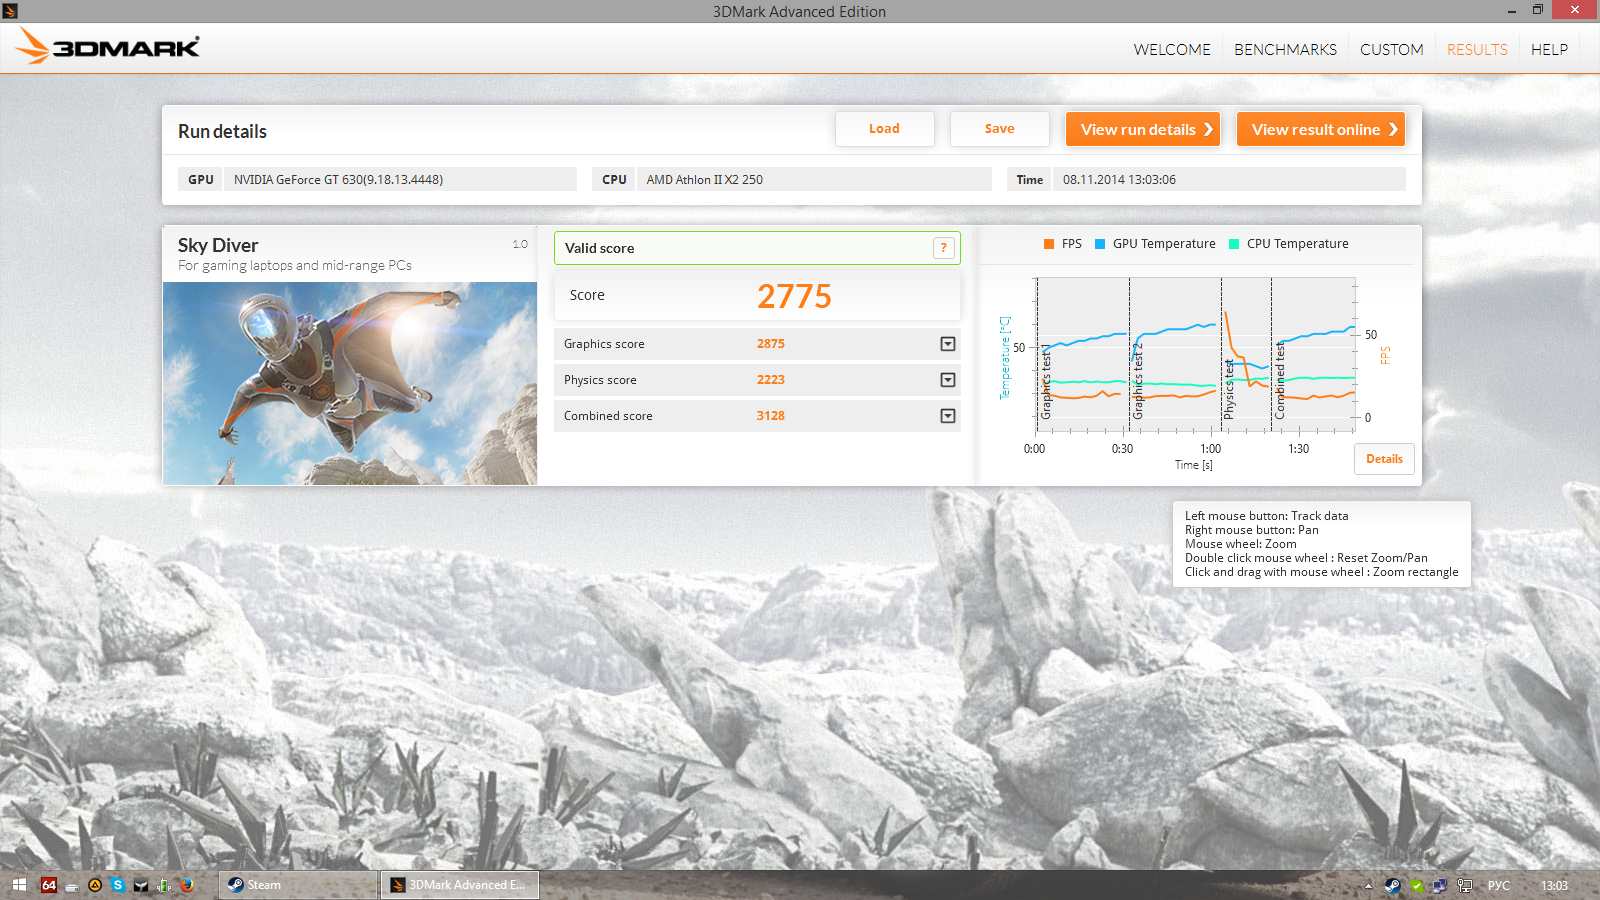Show hidden system tray icons
1600x900 pixels.
point(1368,885)
